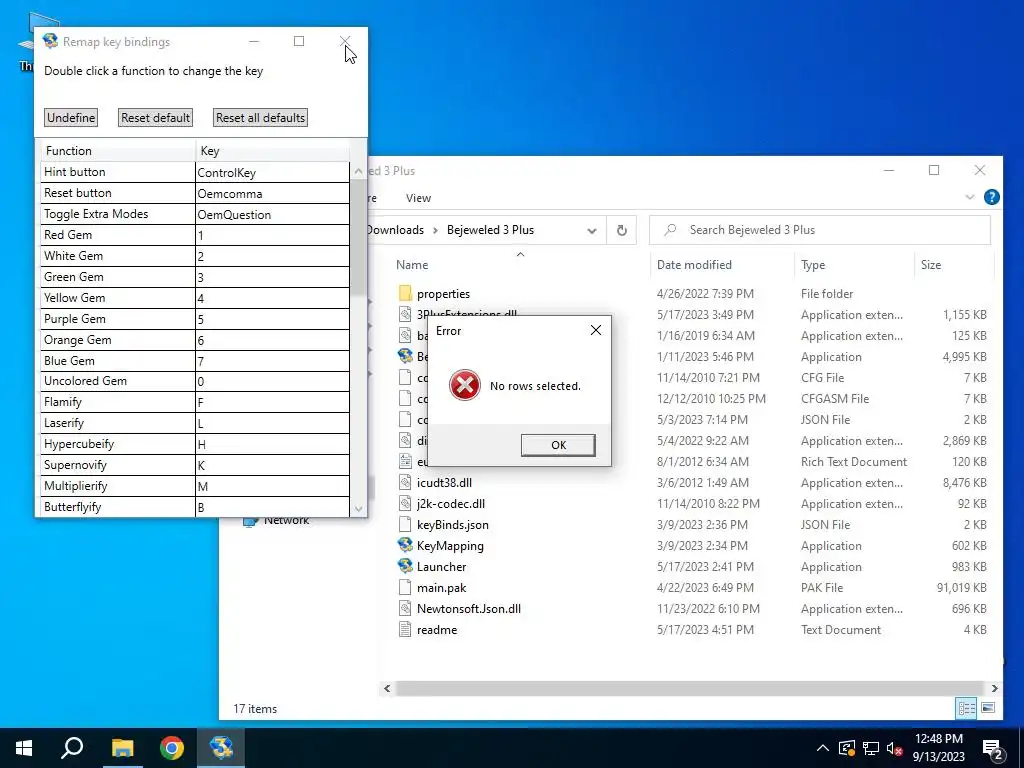Show hidden tray icons chevron
This screenshot has width=1024, height=768.
click(x=823, y=748)
